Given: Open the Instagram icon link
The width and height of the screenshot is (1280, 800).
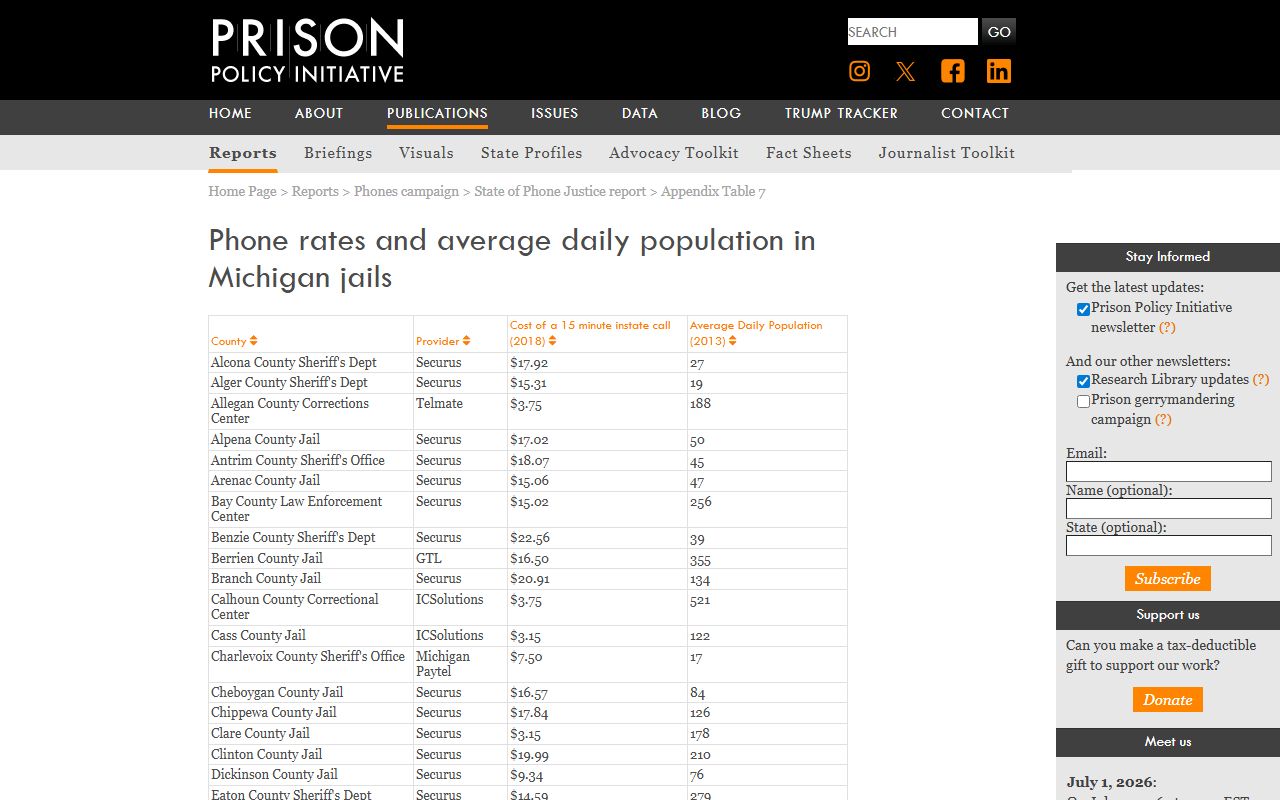Looking at the screenshot, I should [860, 71].
